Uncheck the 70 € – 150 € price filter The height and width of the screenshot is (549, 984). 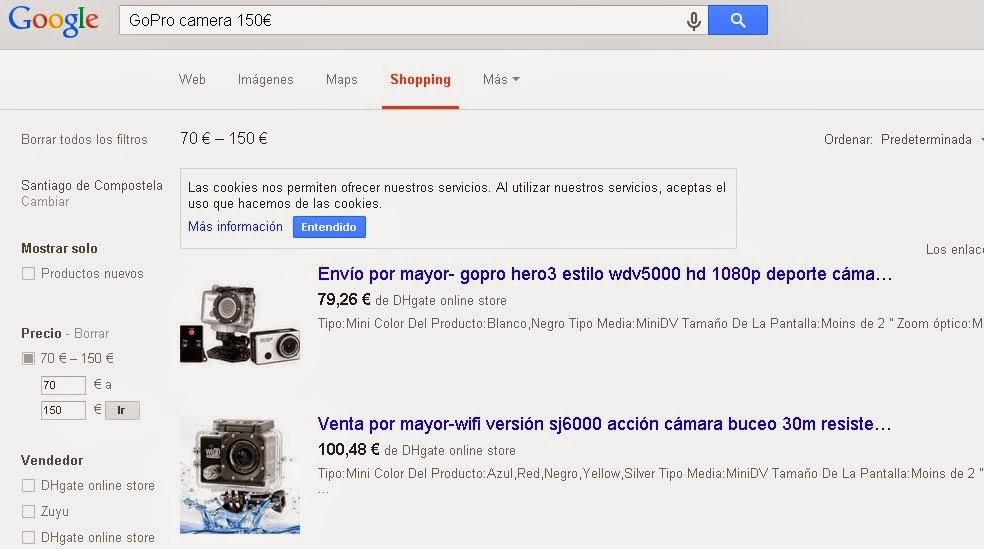pyautogui.click(x=28, y=358)
